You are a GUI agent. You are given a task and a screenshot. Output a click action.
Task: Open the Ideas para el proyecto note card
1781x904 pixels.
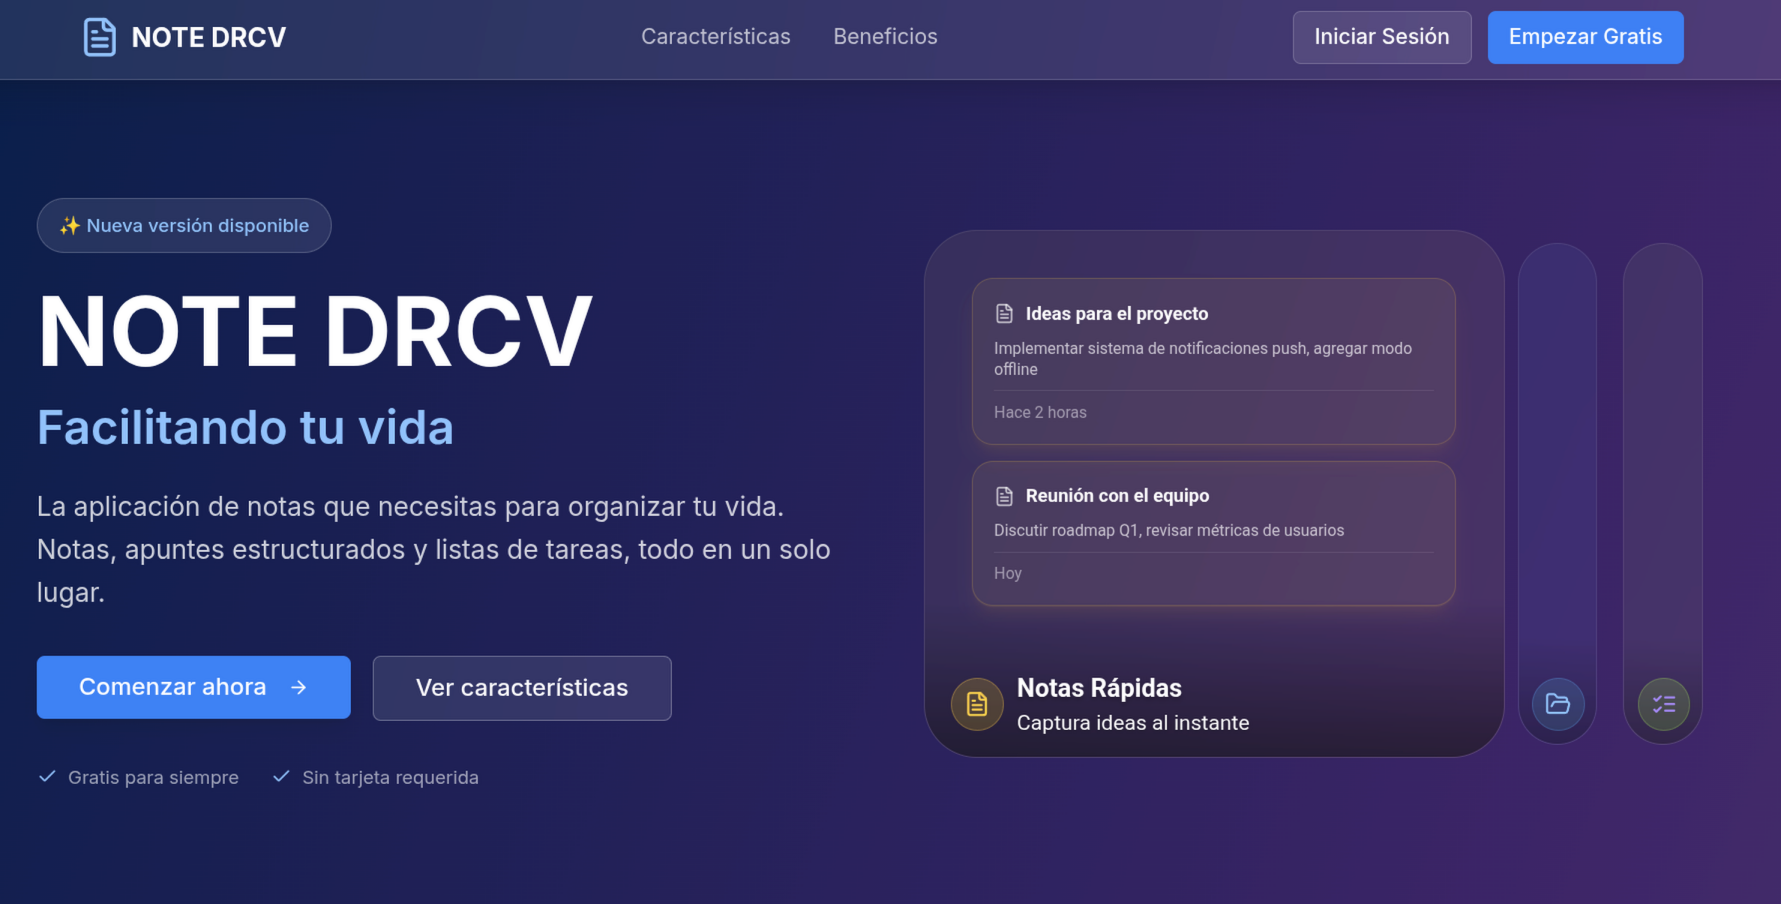[x=1213, y=361]
